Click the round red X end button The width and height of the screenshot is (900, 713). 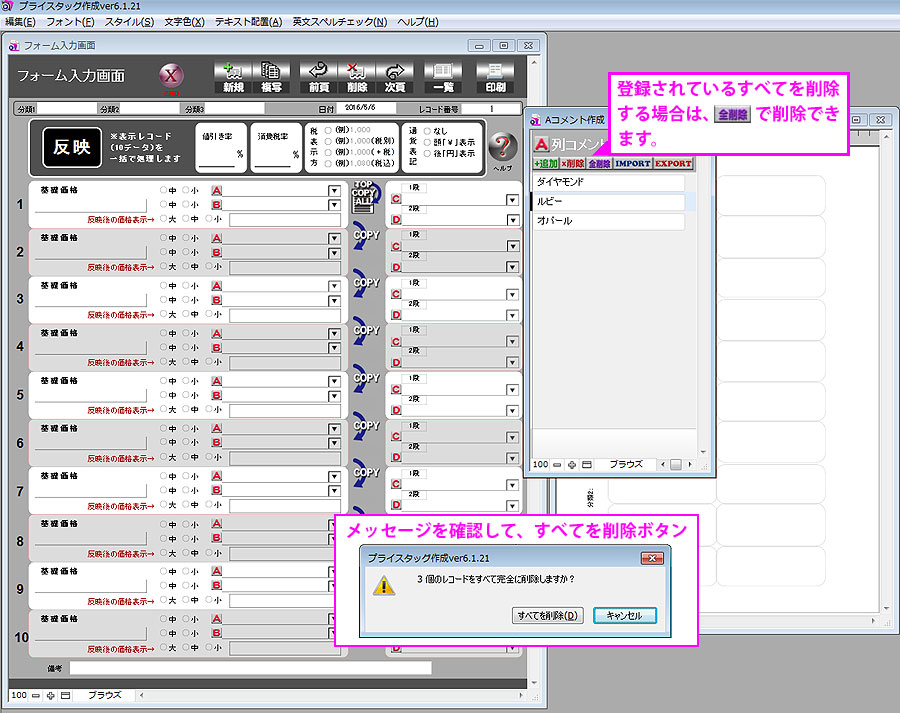tap(172, 77)
